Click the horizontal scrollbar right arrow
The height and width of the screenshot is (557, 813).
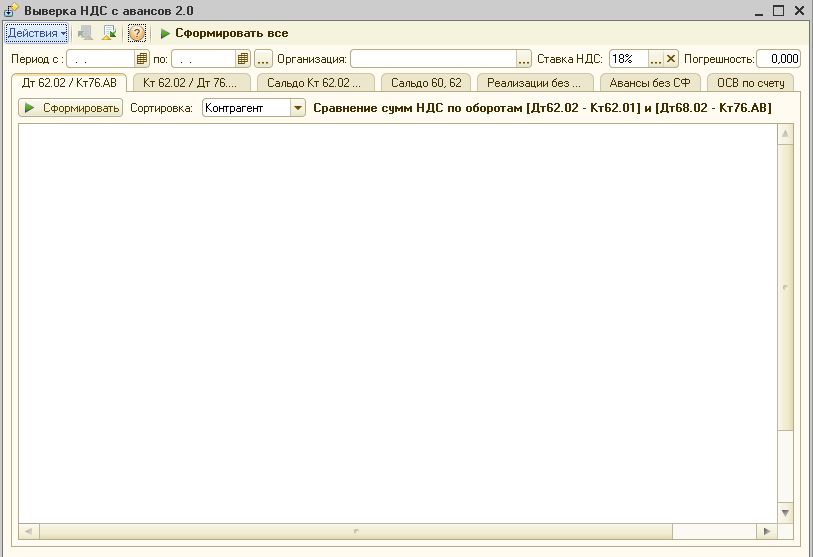[767, 531]
